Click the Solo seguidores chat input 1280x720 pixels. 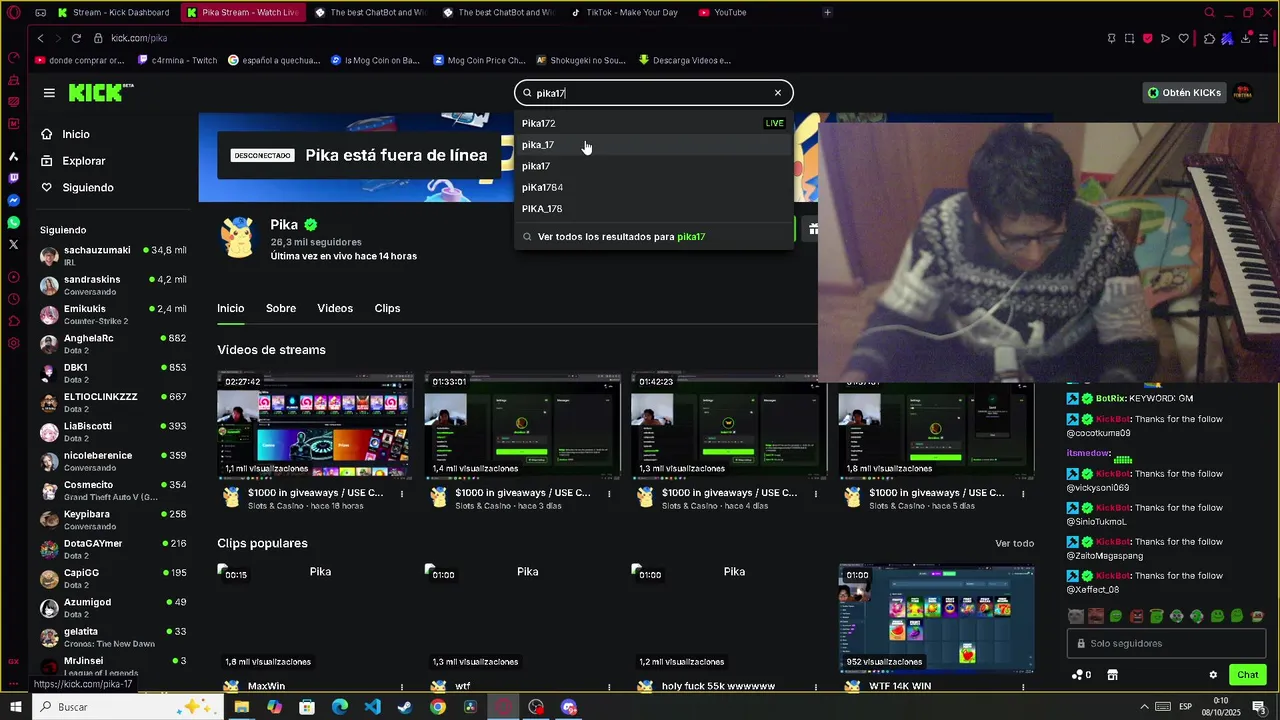(1166, 644)
